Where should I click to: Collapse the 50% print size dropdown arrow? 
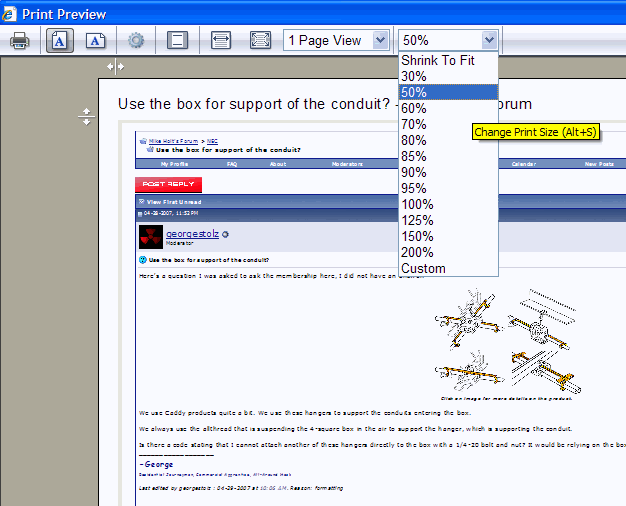[489, 40]
